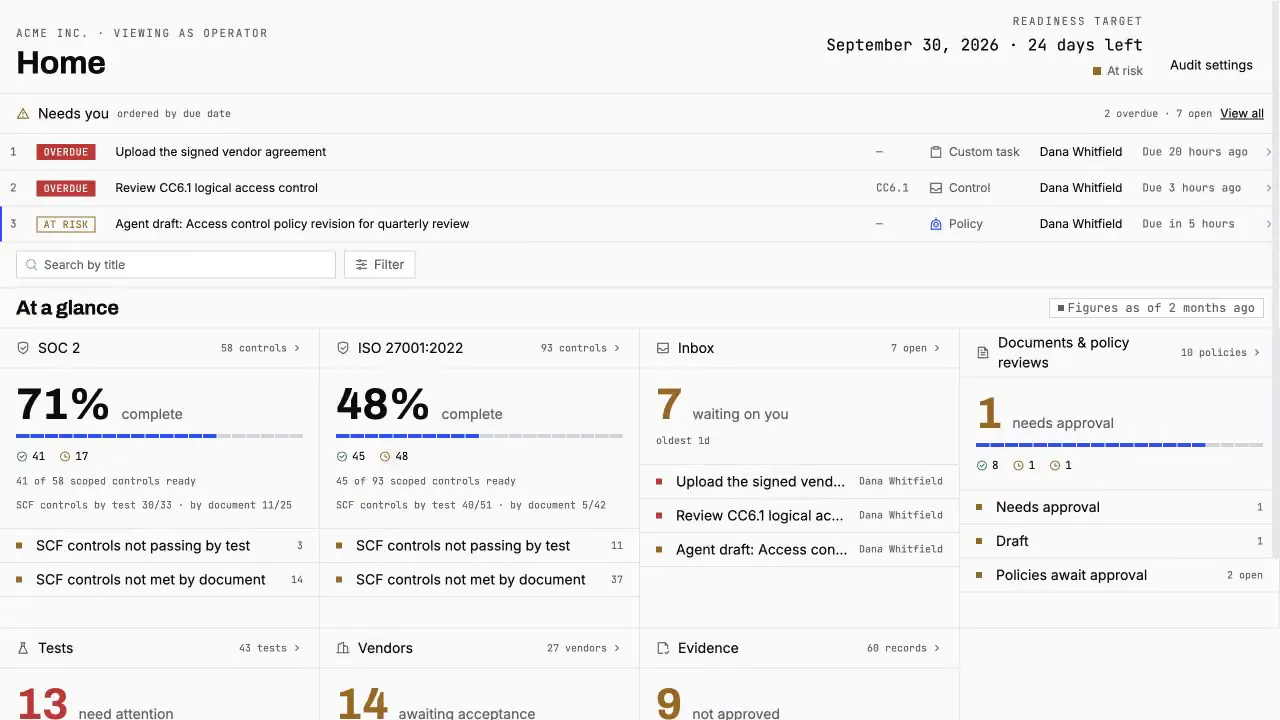Click the Custom task clipboard icon

click(x=936, y=152)
